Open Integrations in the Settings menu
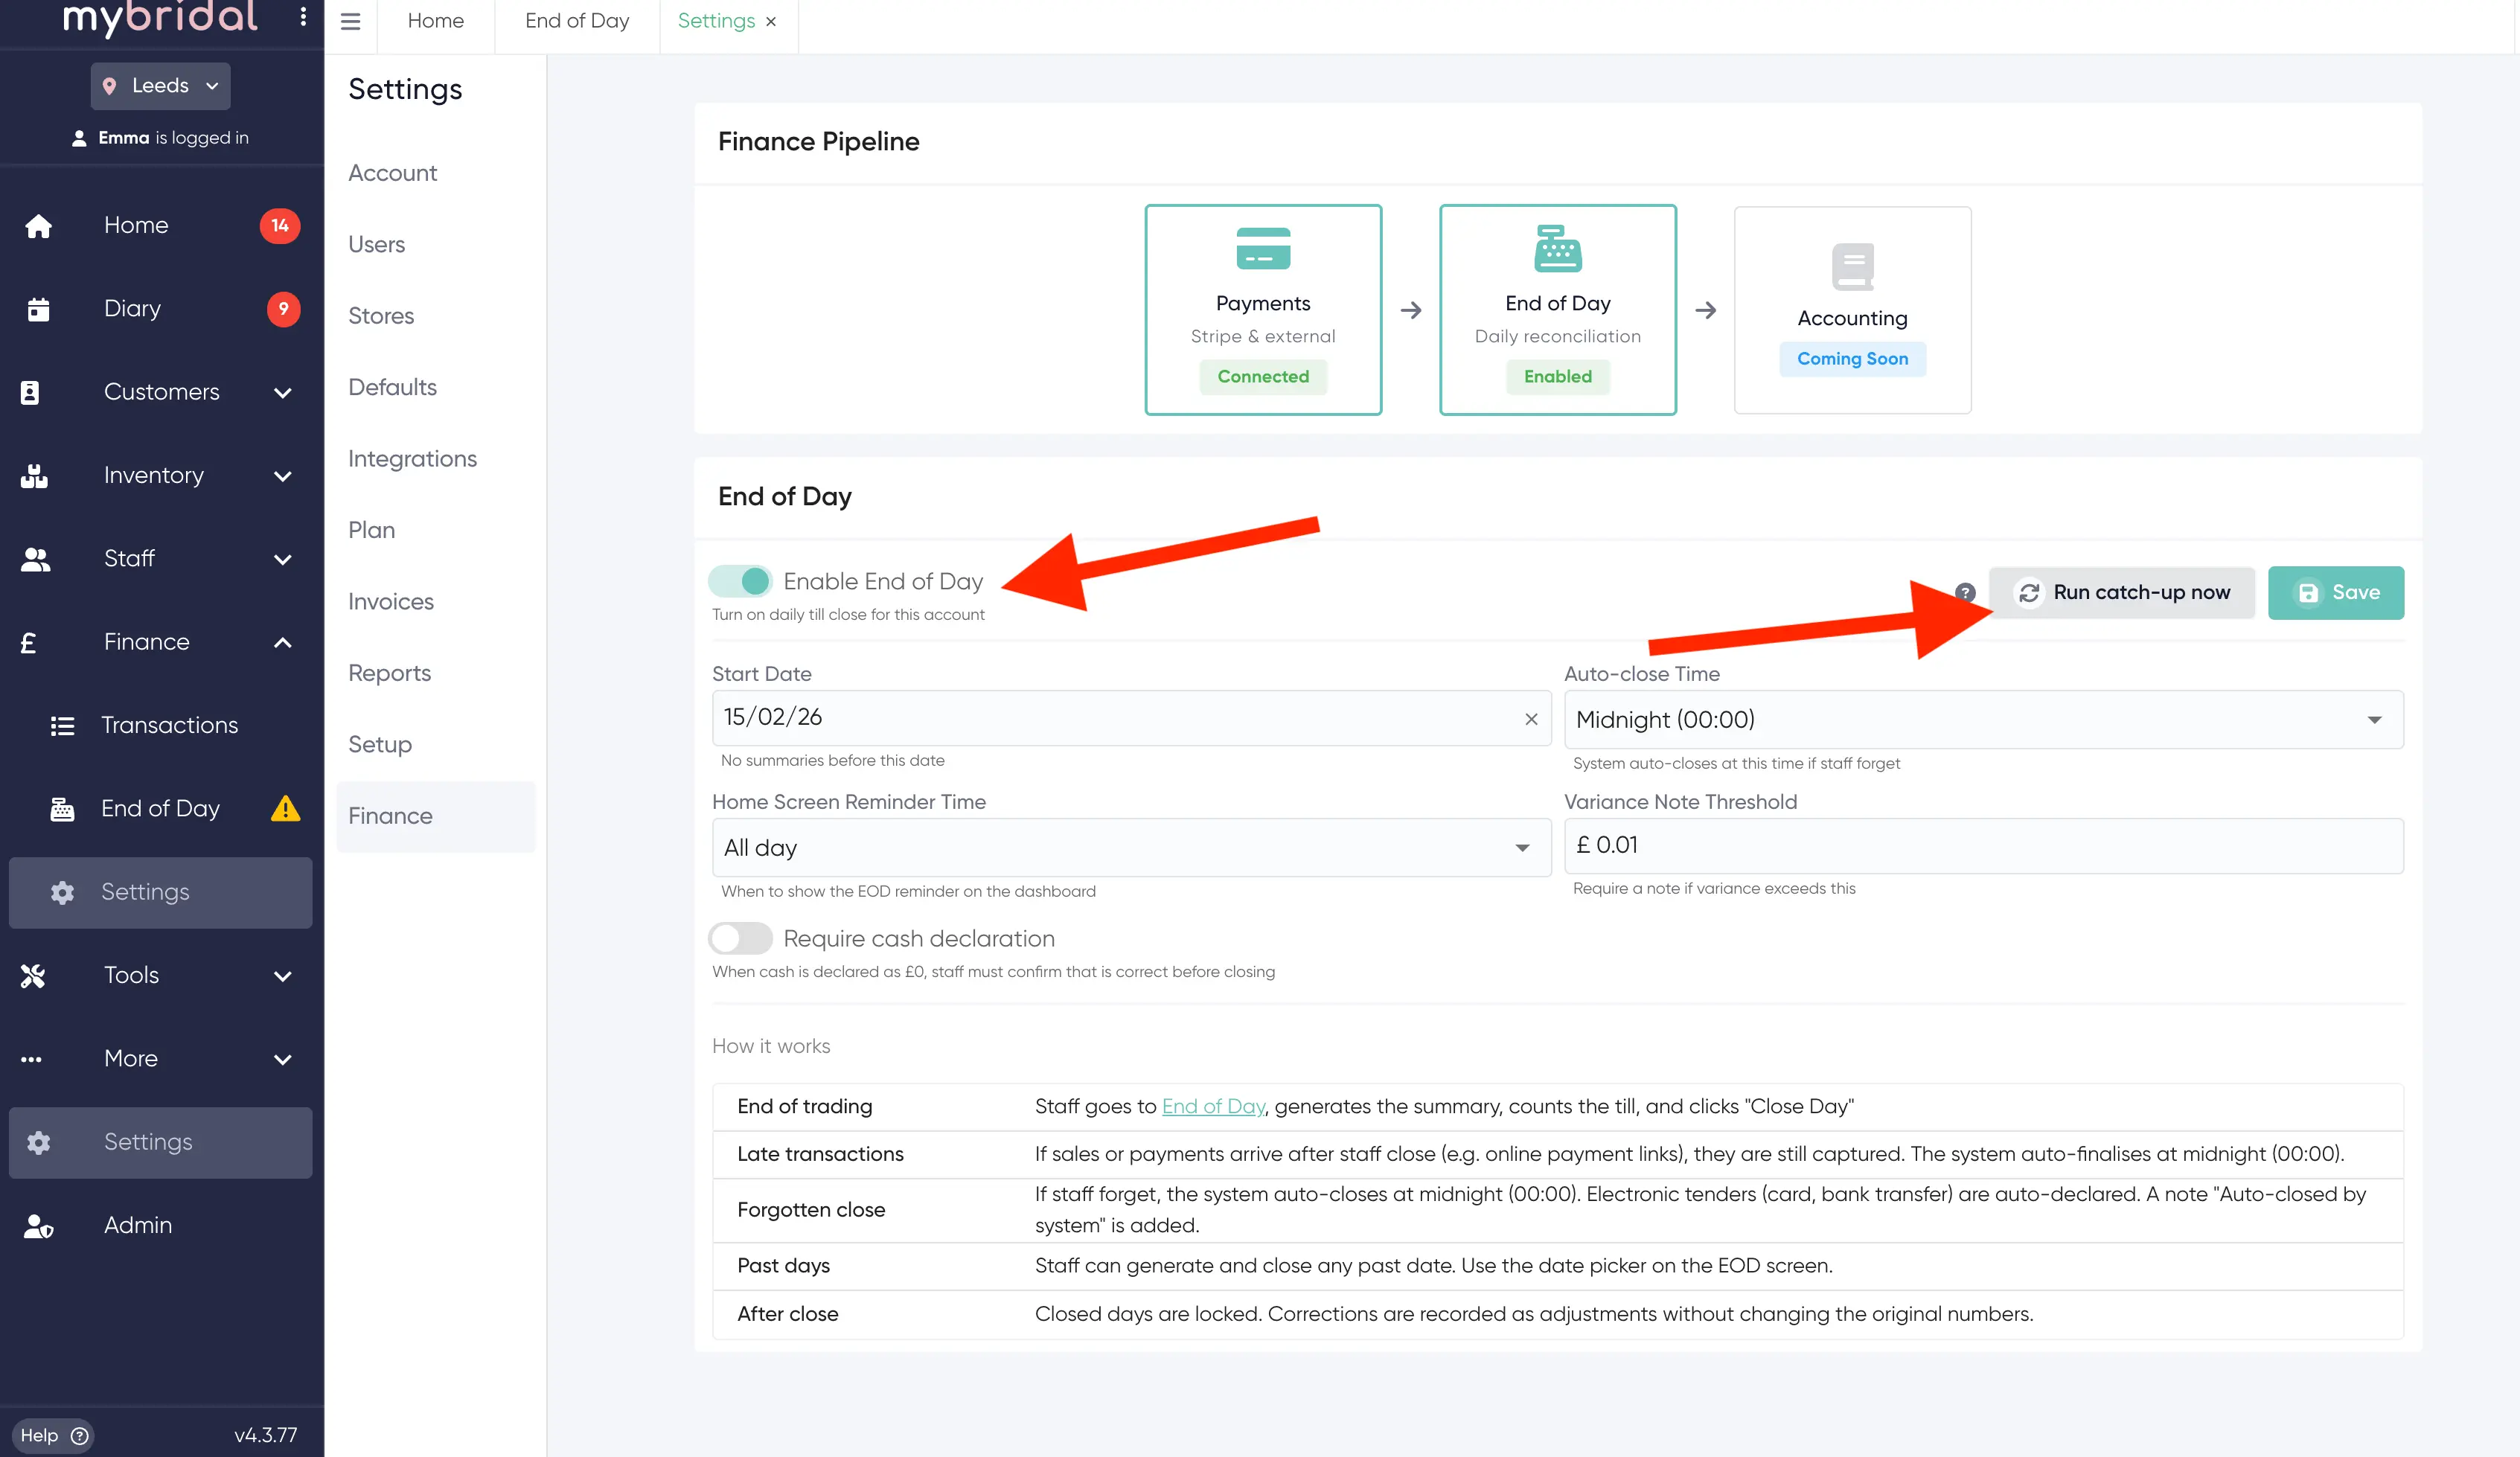2520x1457 pixels. 412,459
